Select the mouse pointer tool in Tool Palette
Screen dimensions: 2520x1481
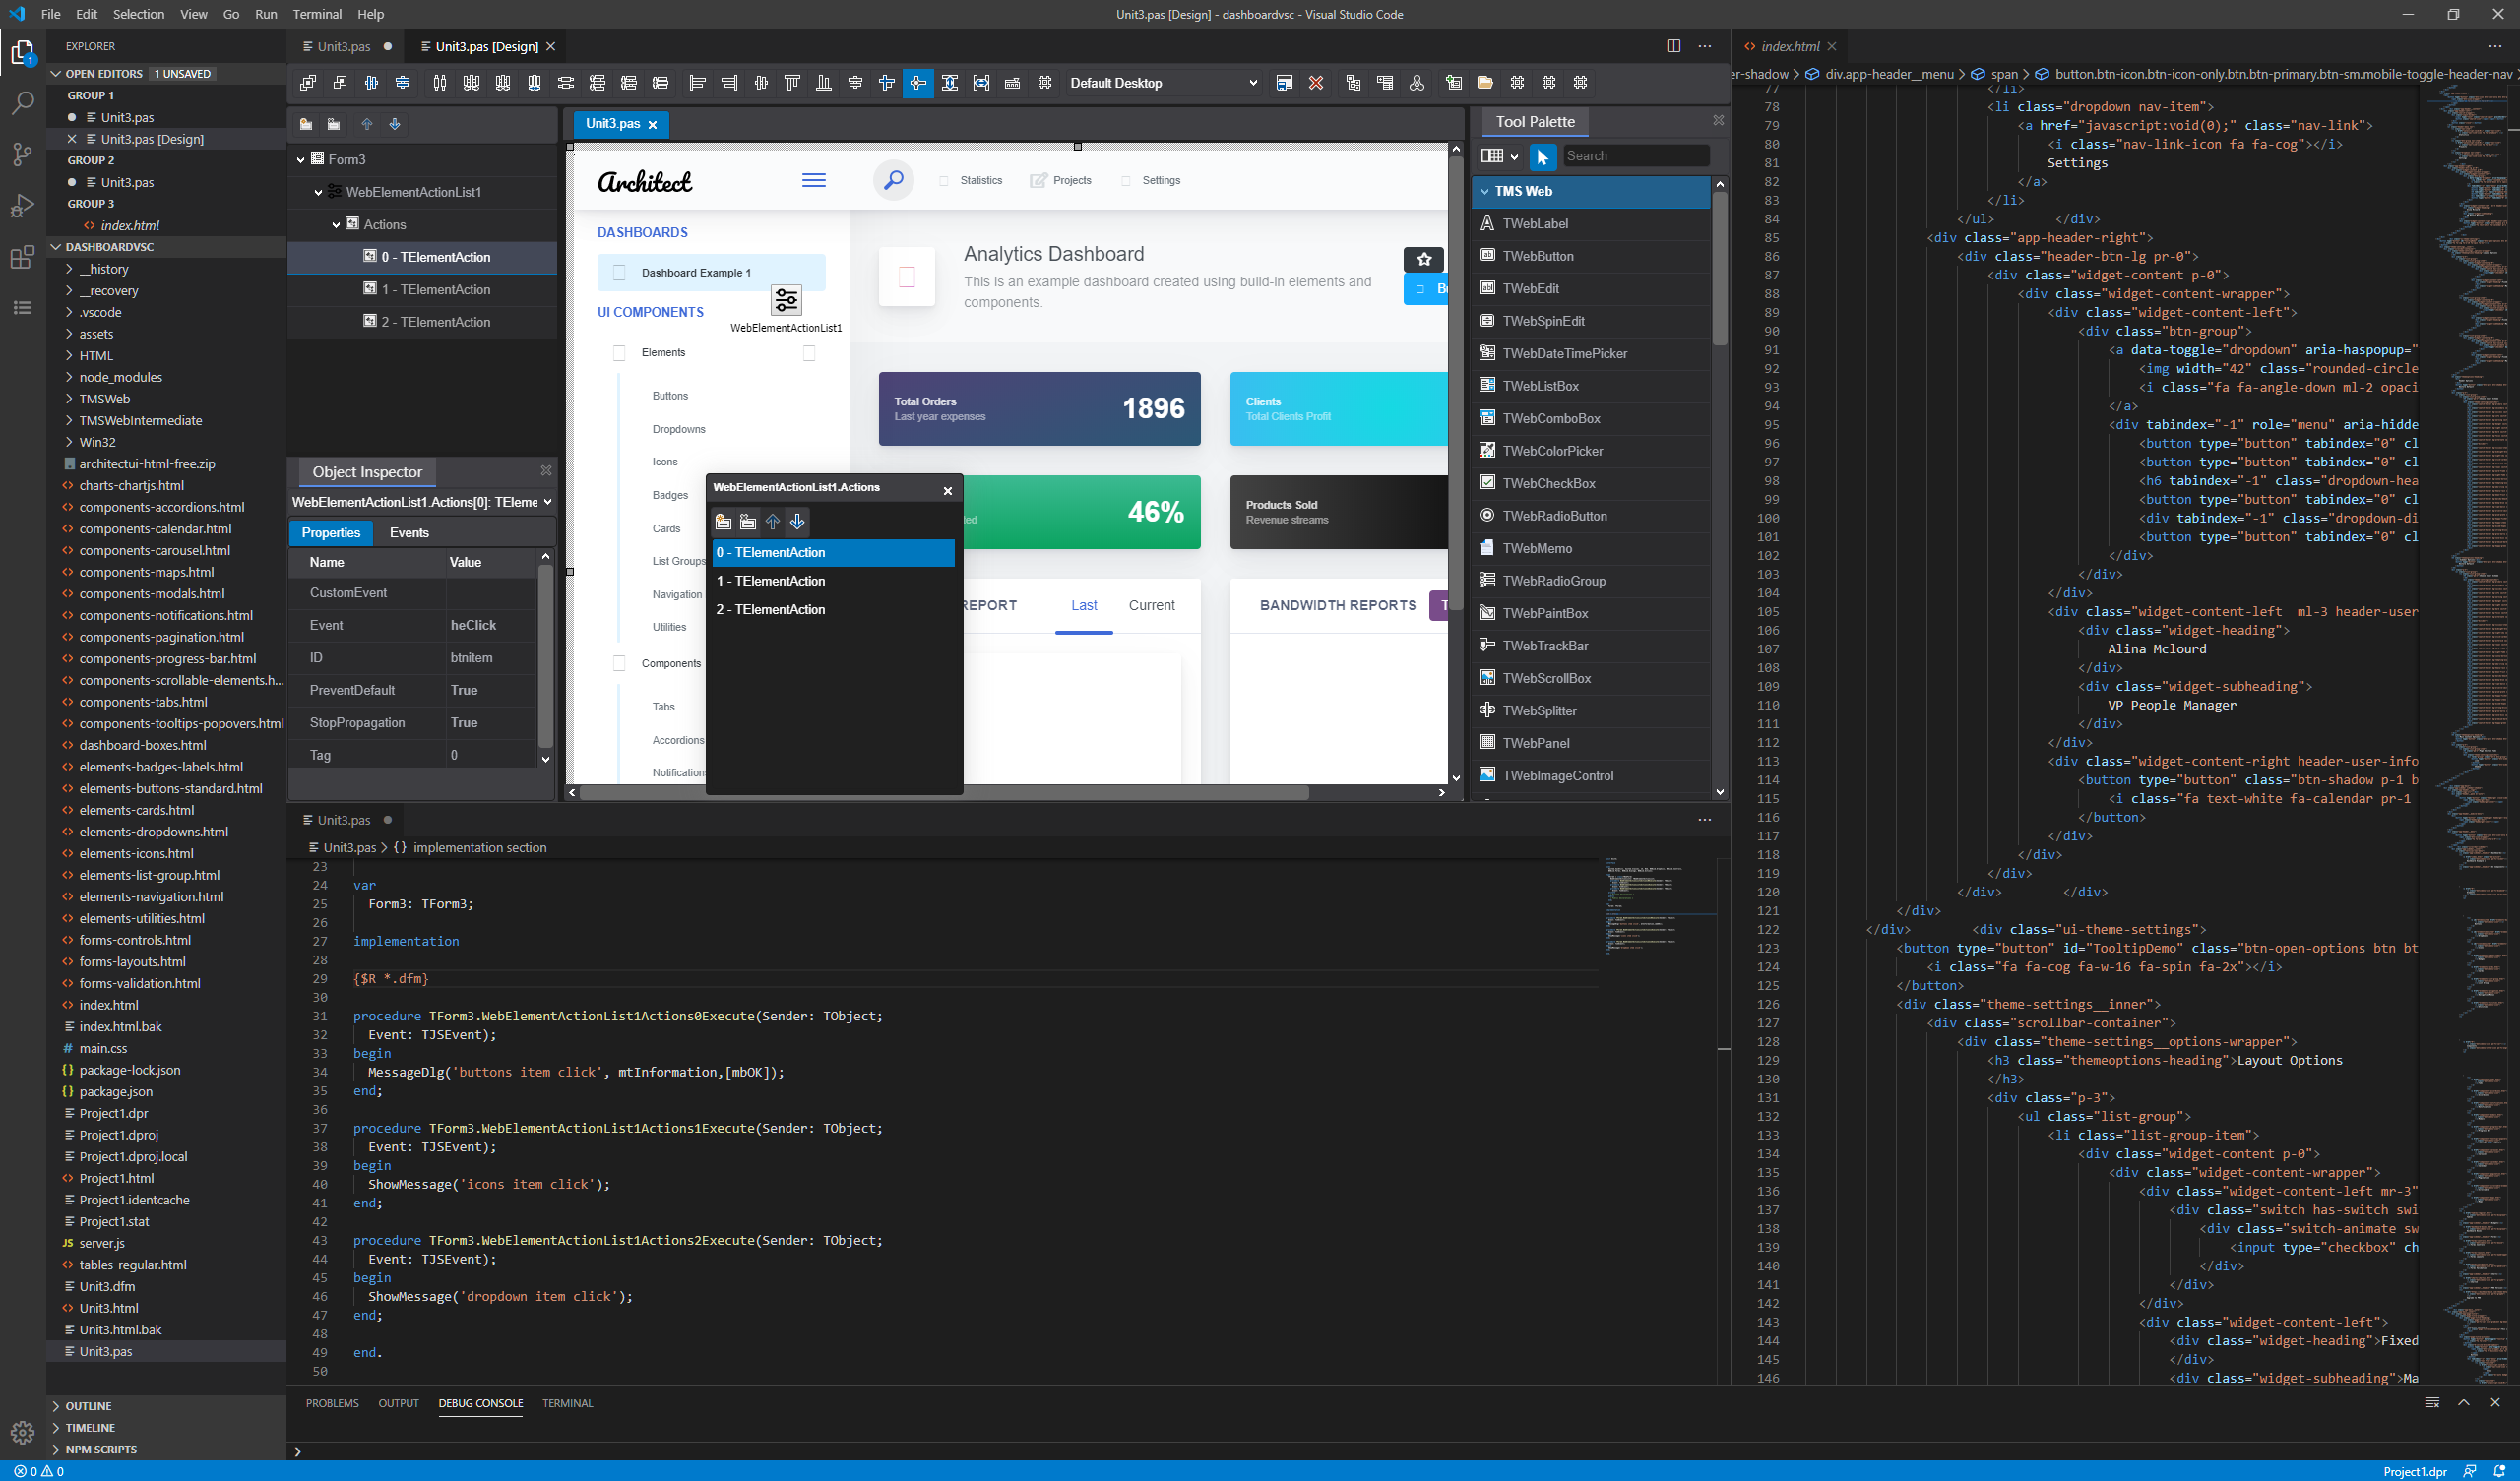[1543, 157]
